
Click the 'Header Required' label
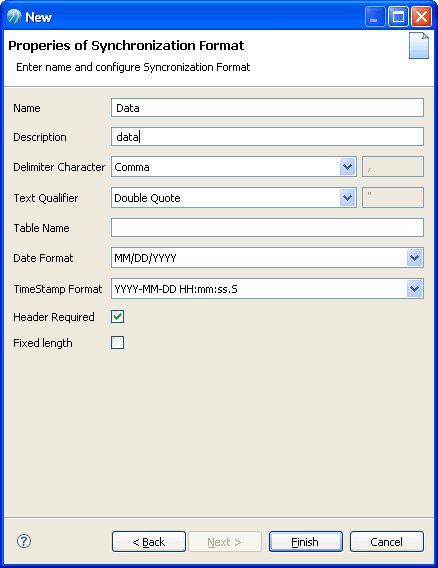click(54, 317)
